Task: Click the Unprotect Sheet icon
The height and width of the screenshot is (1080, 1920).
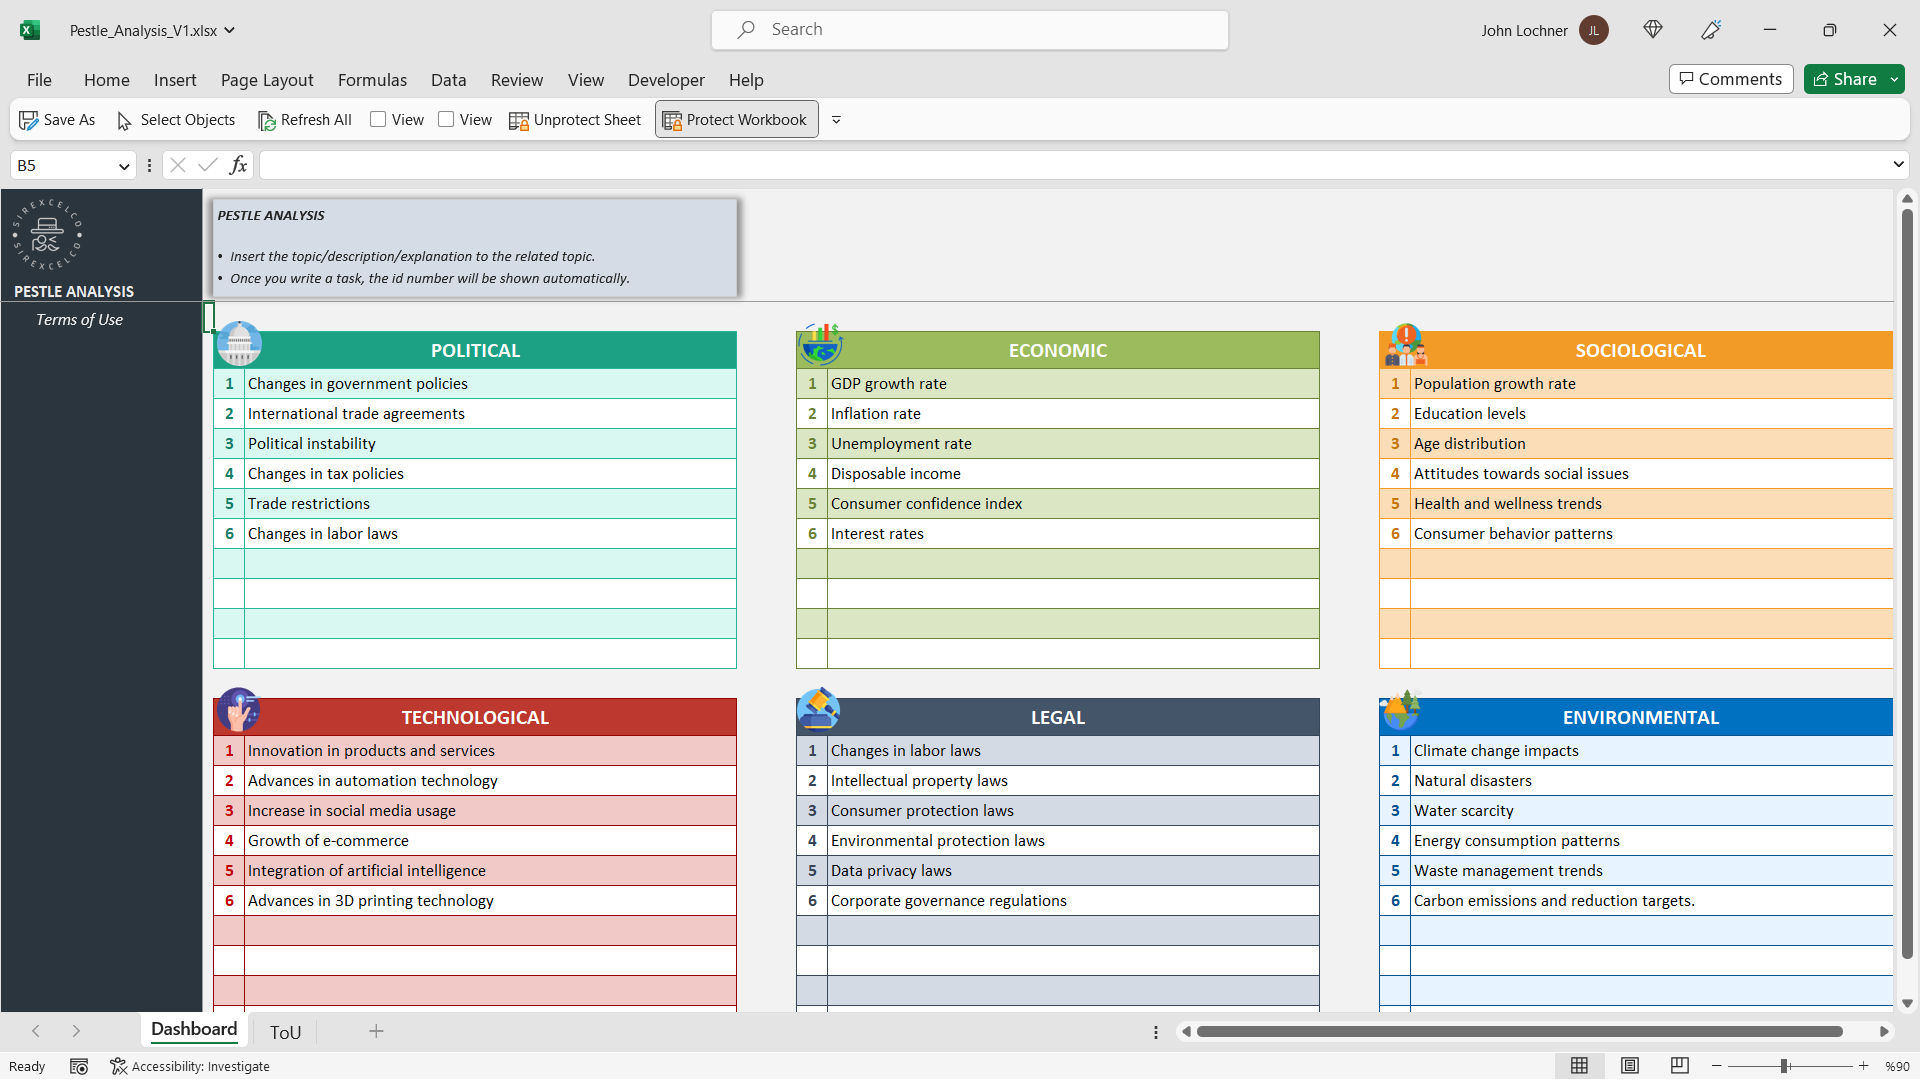Action: click(518, 120)
